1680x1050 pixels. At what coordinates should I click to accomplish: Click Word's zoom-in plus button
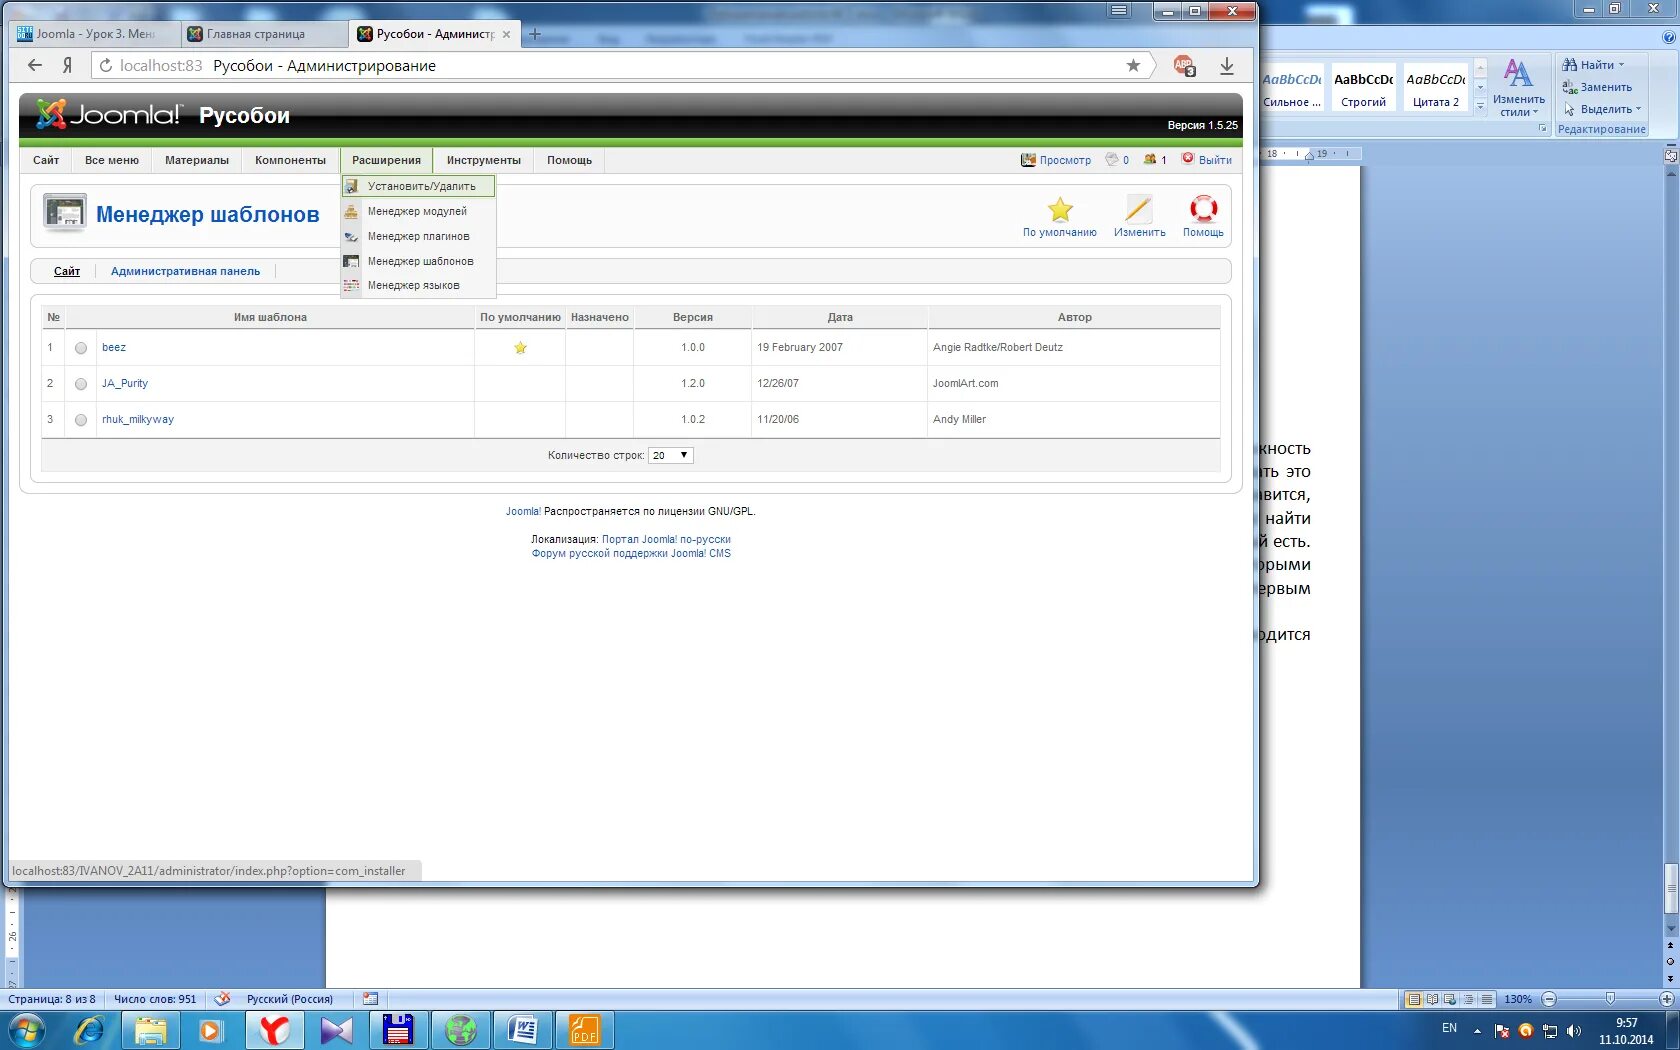[x=1667, y=999]
